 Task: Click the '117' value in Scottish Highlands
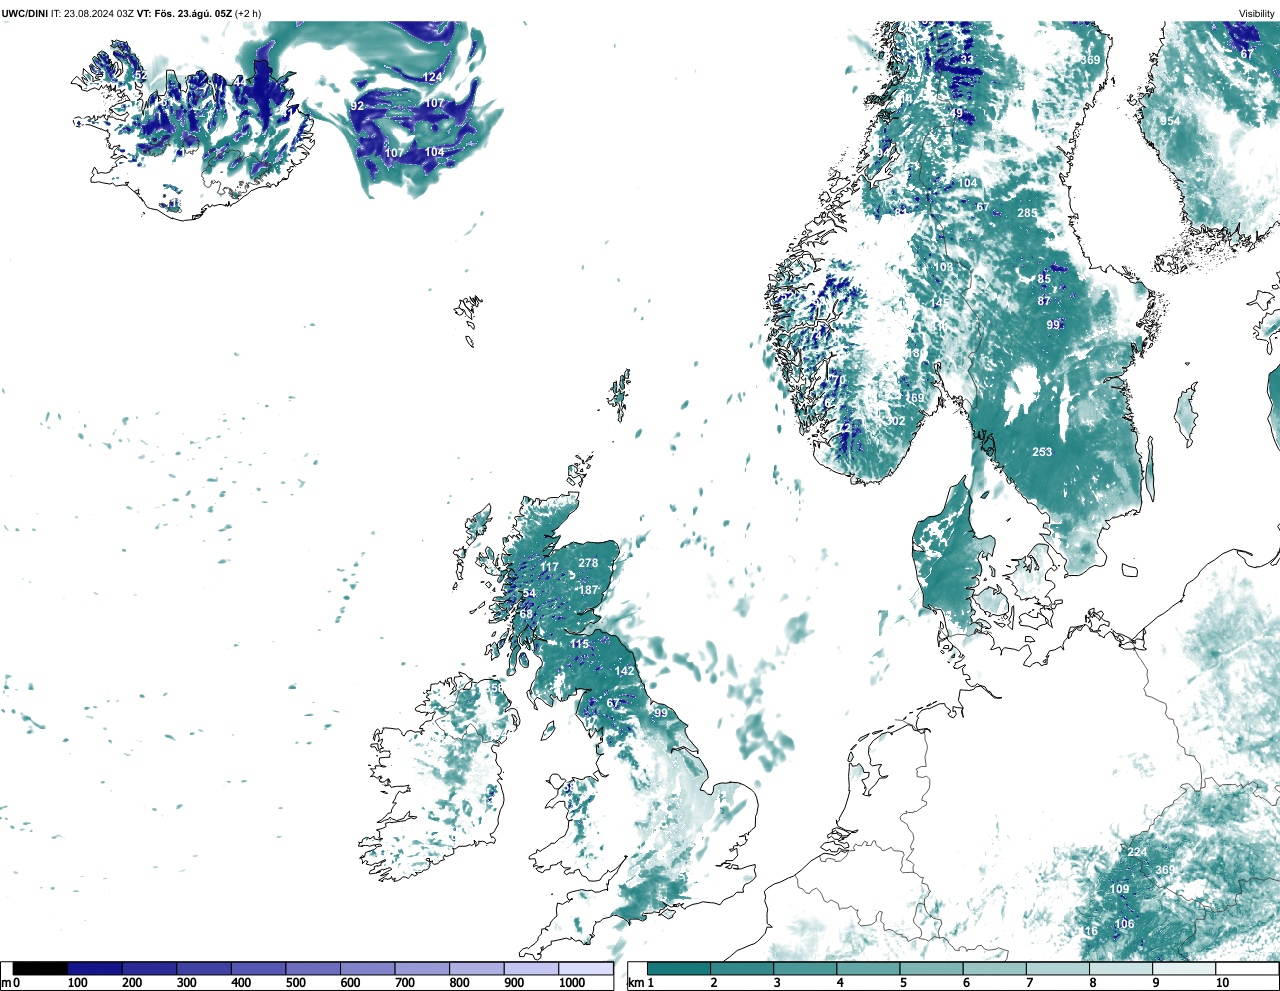(x=550, y=567)
